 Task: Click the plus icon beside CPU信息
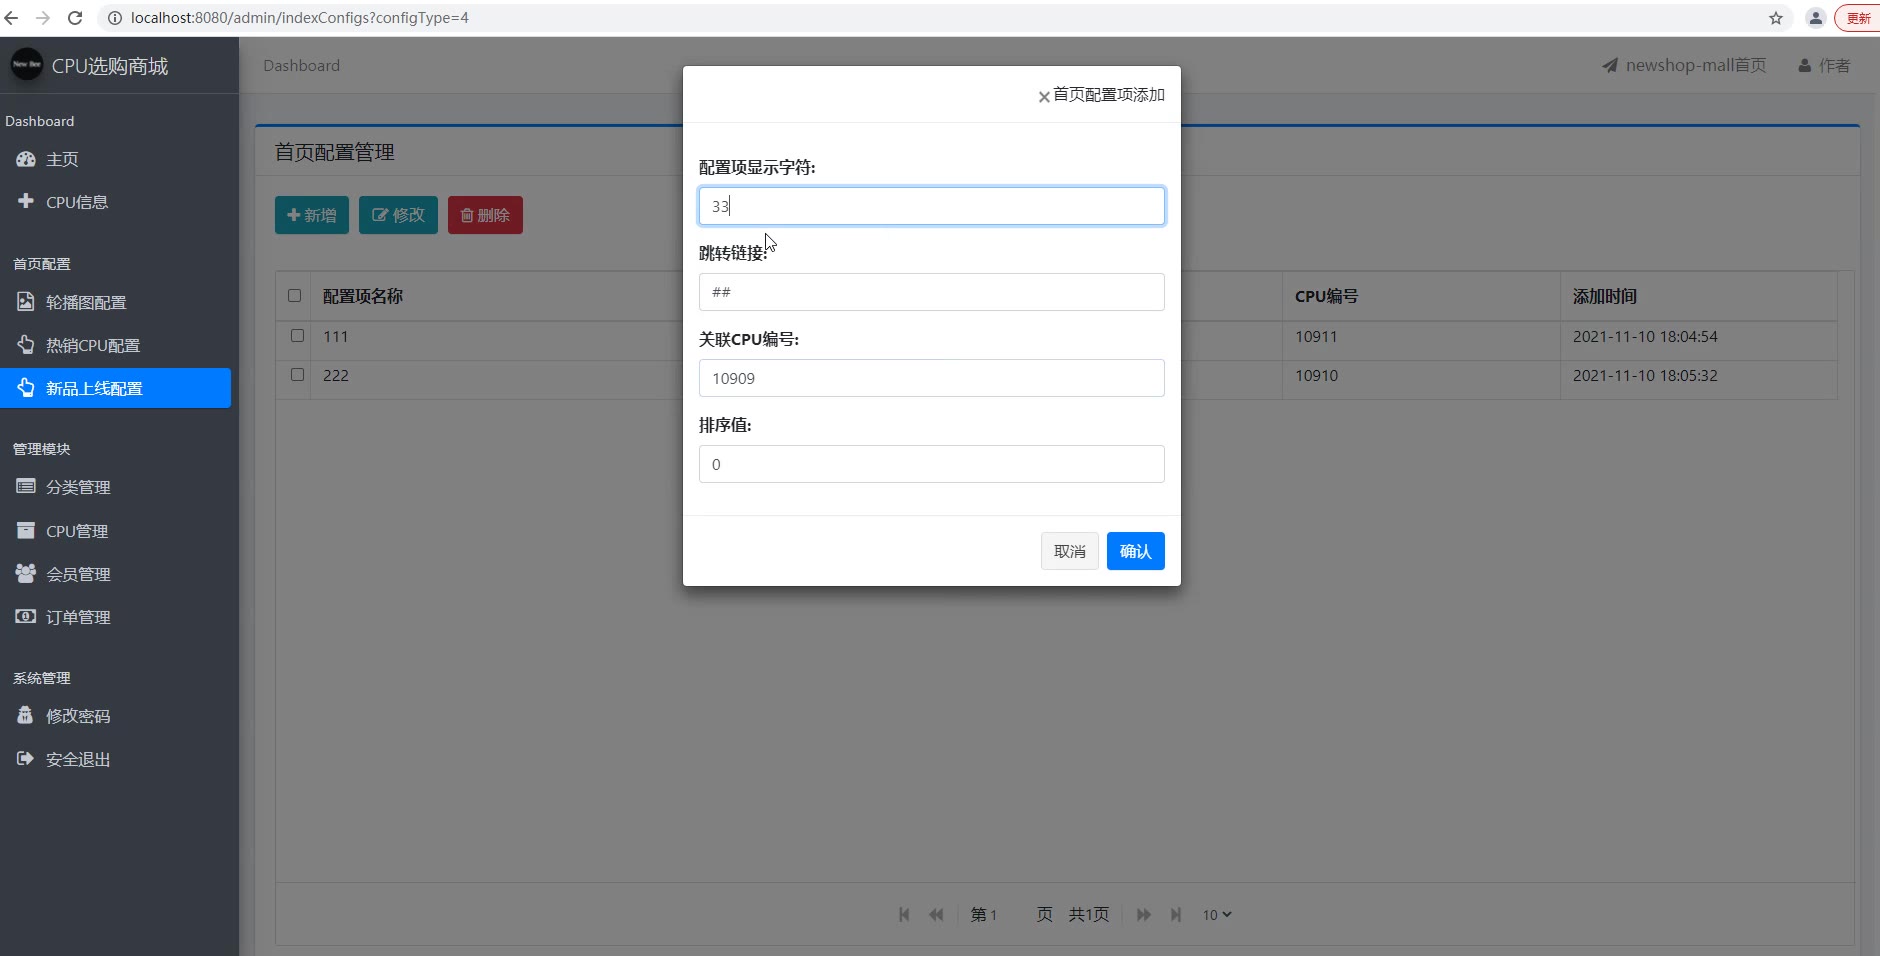(x=26, y=201)
